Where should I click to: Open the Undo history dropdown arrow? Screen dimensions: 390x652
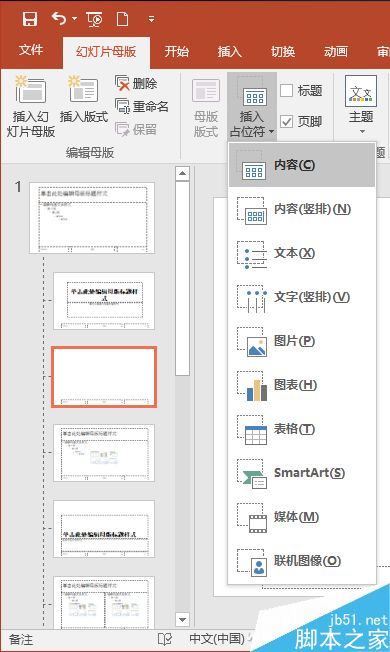[x=74, y=19]
